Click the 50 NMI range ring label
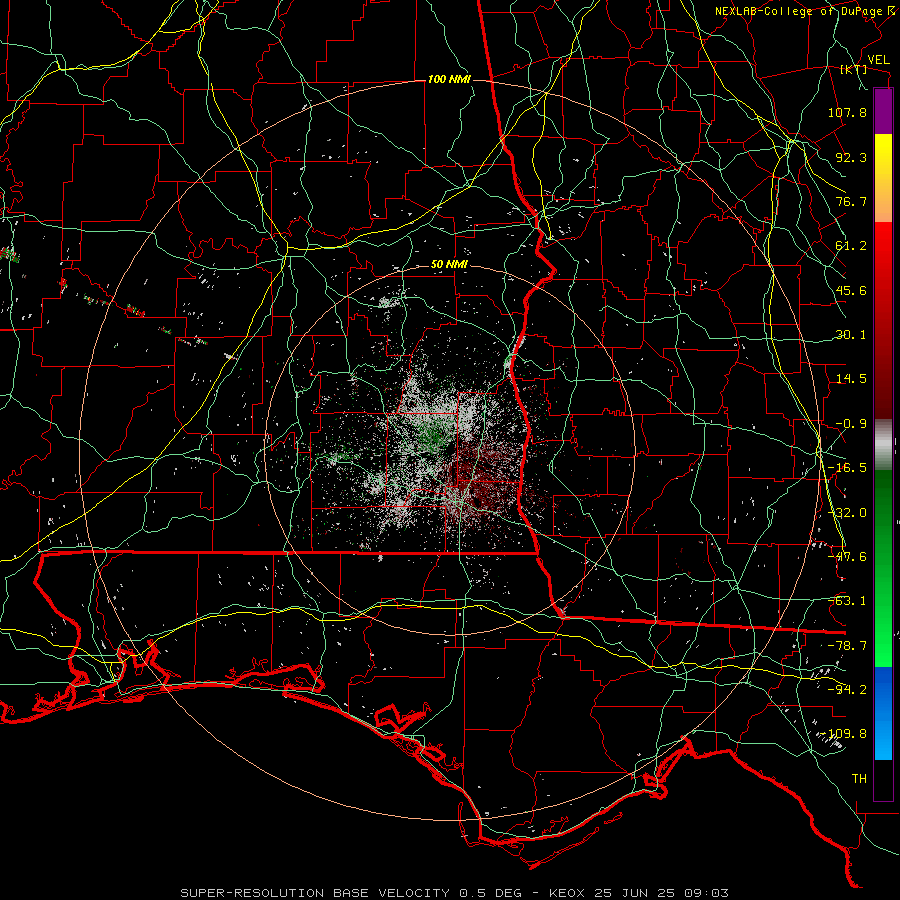Viewport: 900px width, 900px height. coord(449,265)
